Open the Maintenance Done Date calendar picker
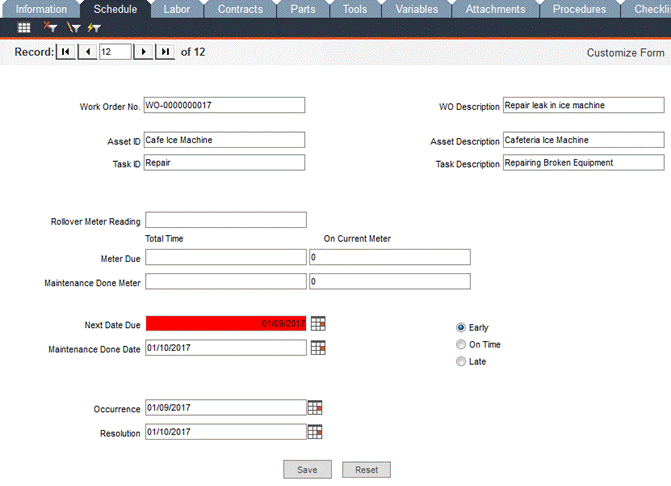 coord(318,347)
